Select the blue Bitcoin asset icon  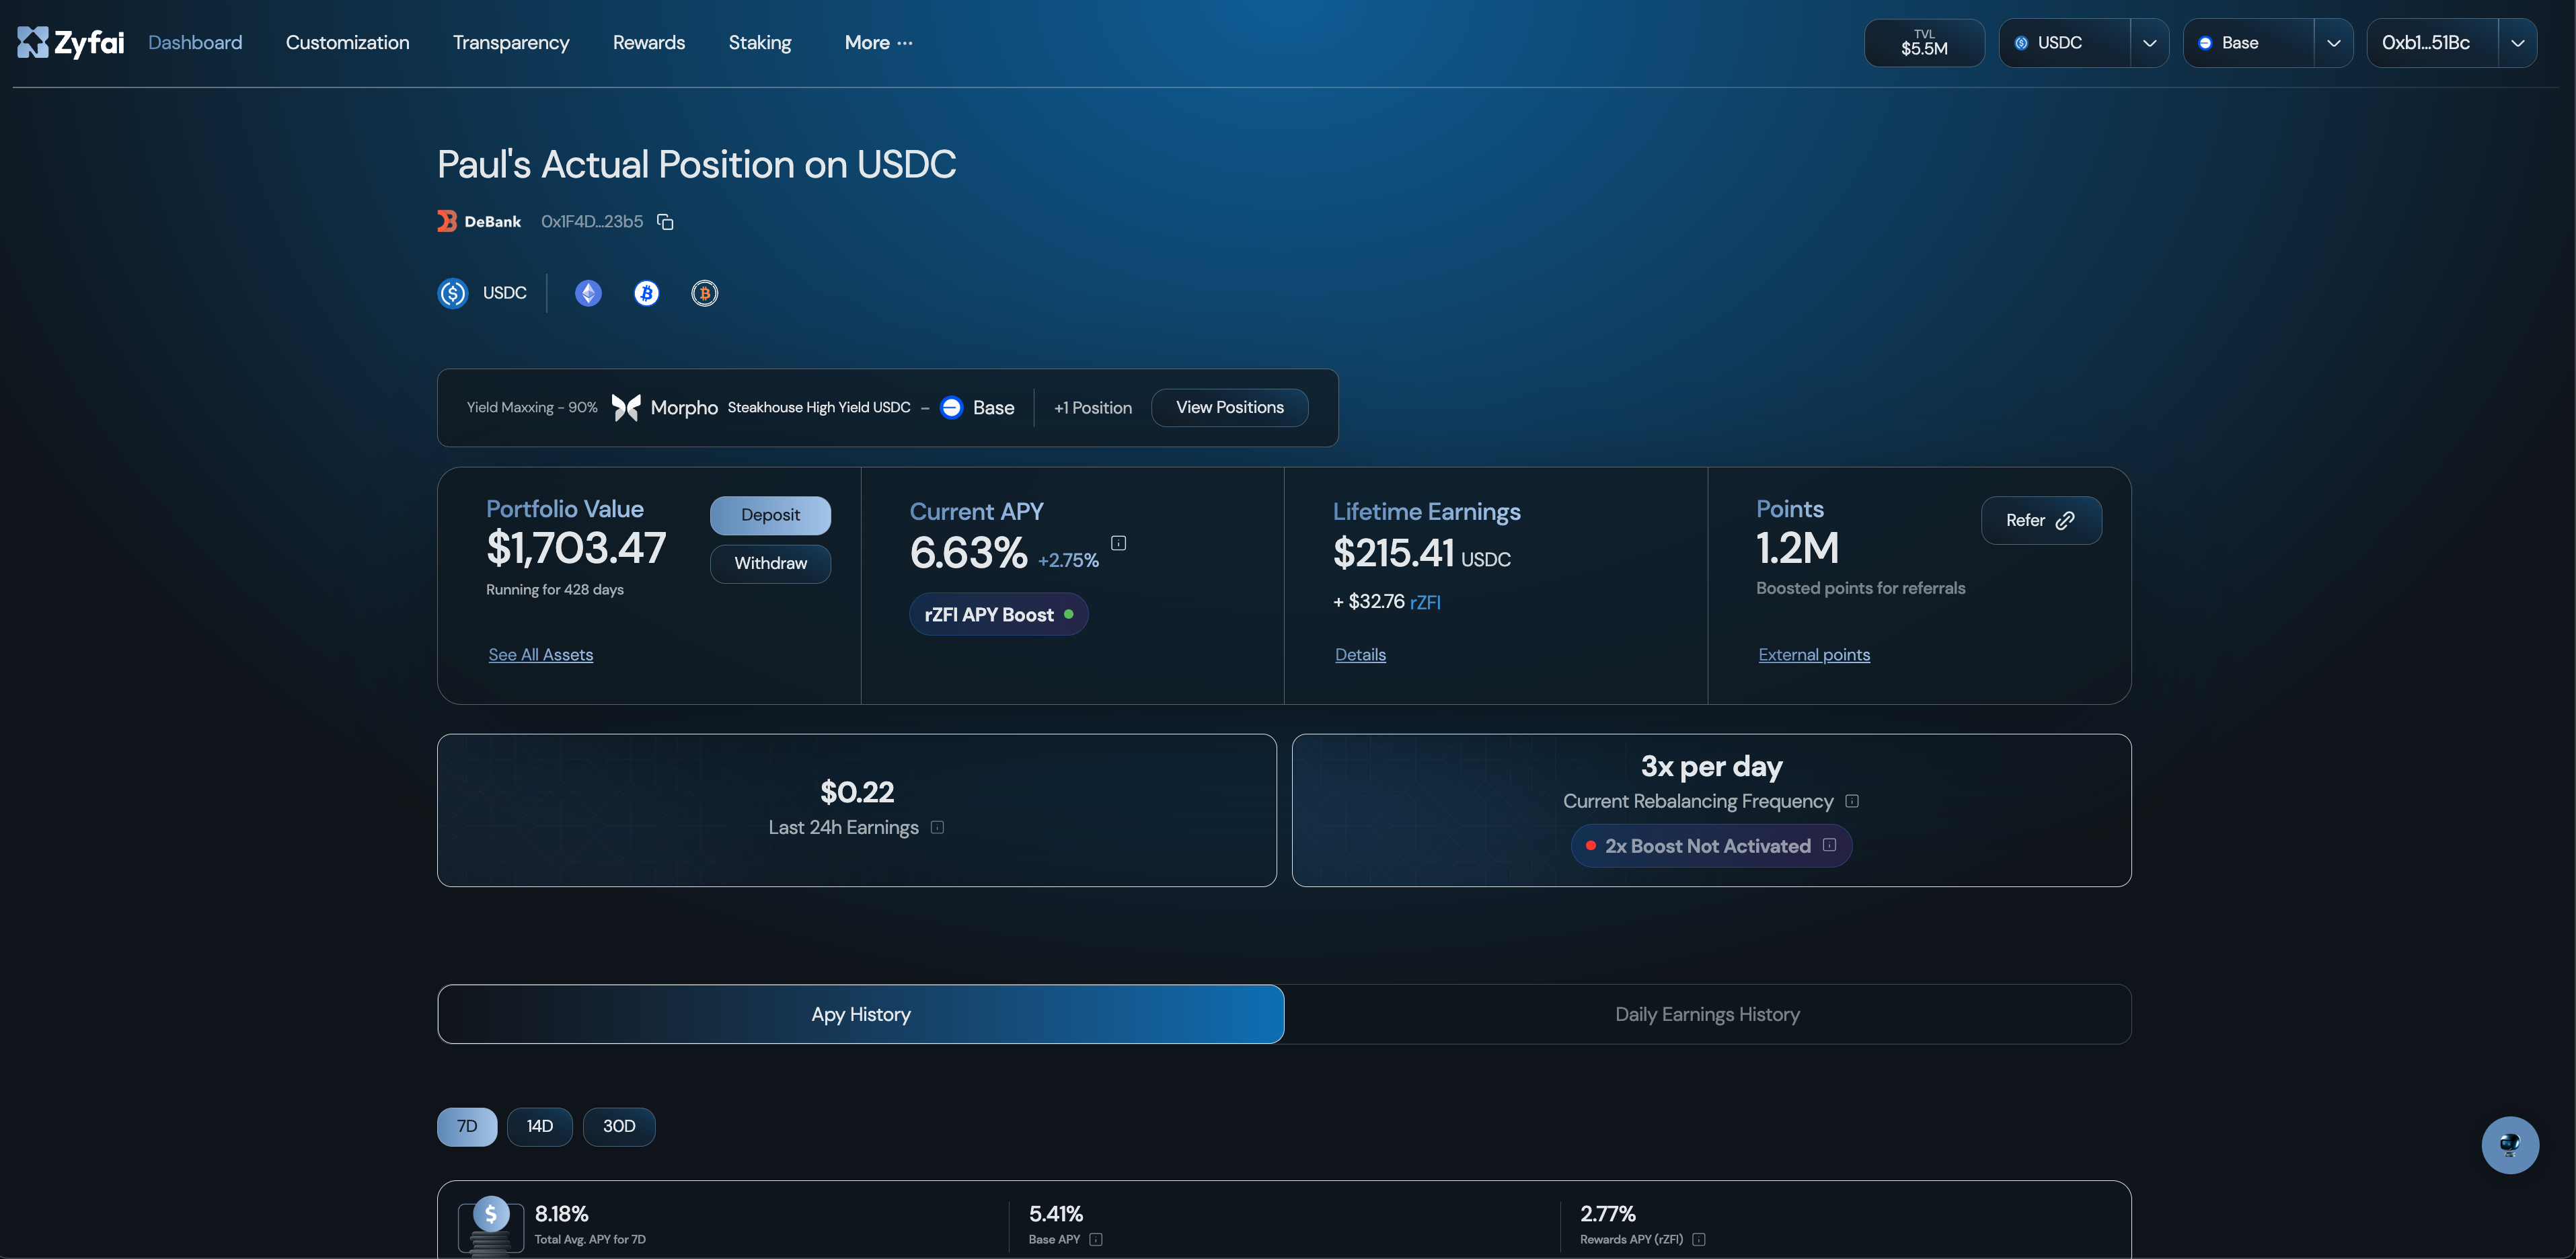coord(646,293)
